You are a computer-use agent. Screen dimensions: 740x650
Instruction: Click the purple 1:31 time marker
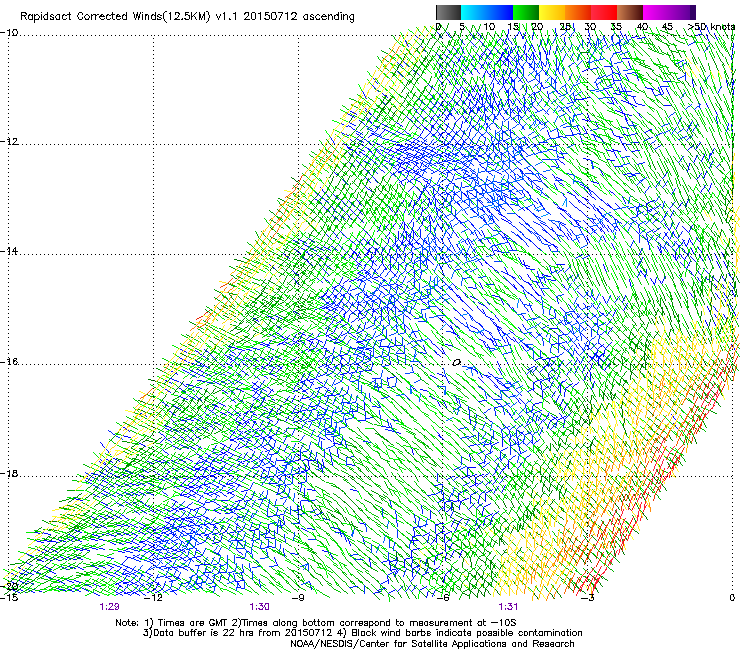point(508,607)
